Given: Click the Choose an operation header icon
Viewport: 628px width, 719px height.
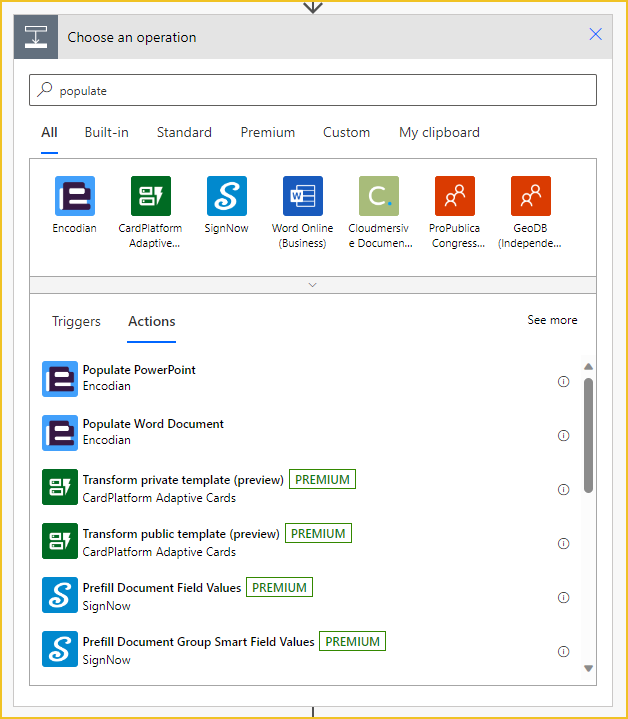Looking at the screenshot, I should pyautogui.click(x=36, y=37).
